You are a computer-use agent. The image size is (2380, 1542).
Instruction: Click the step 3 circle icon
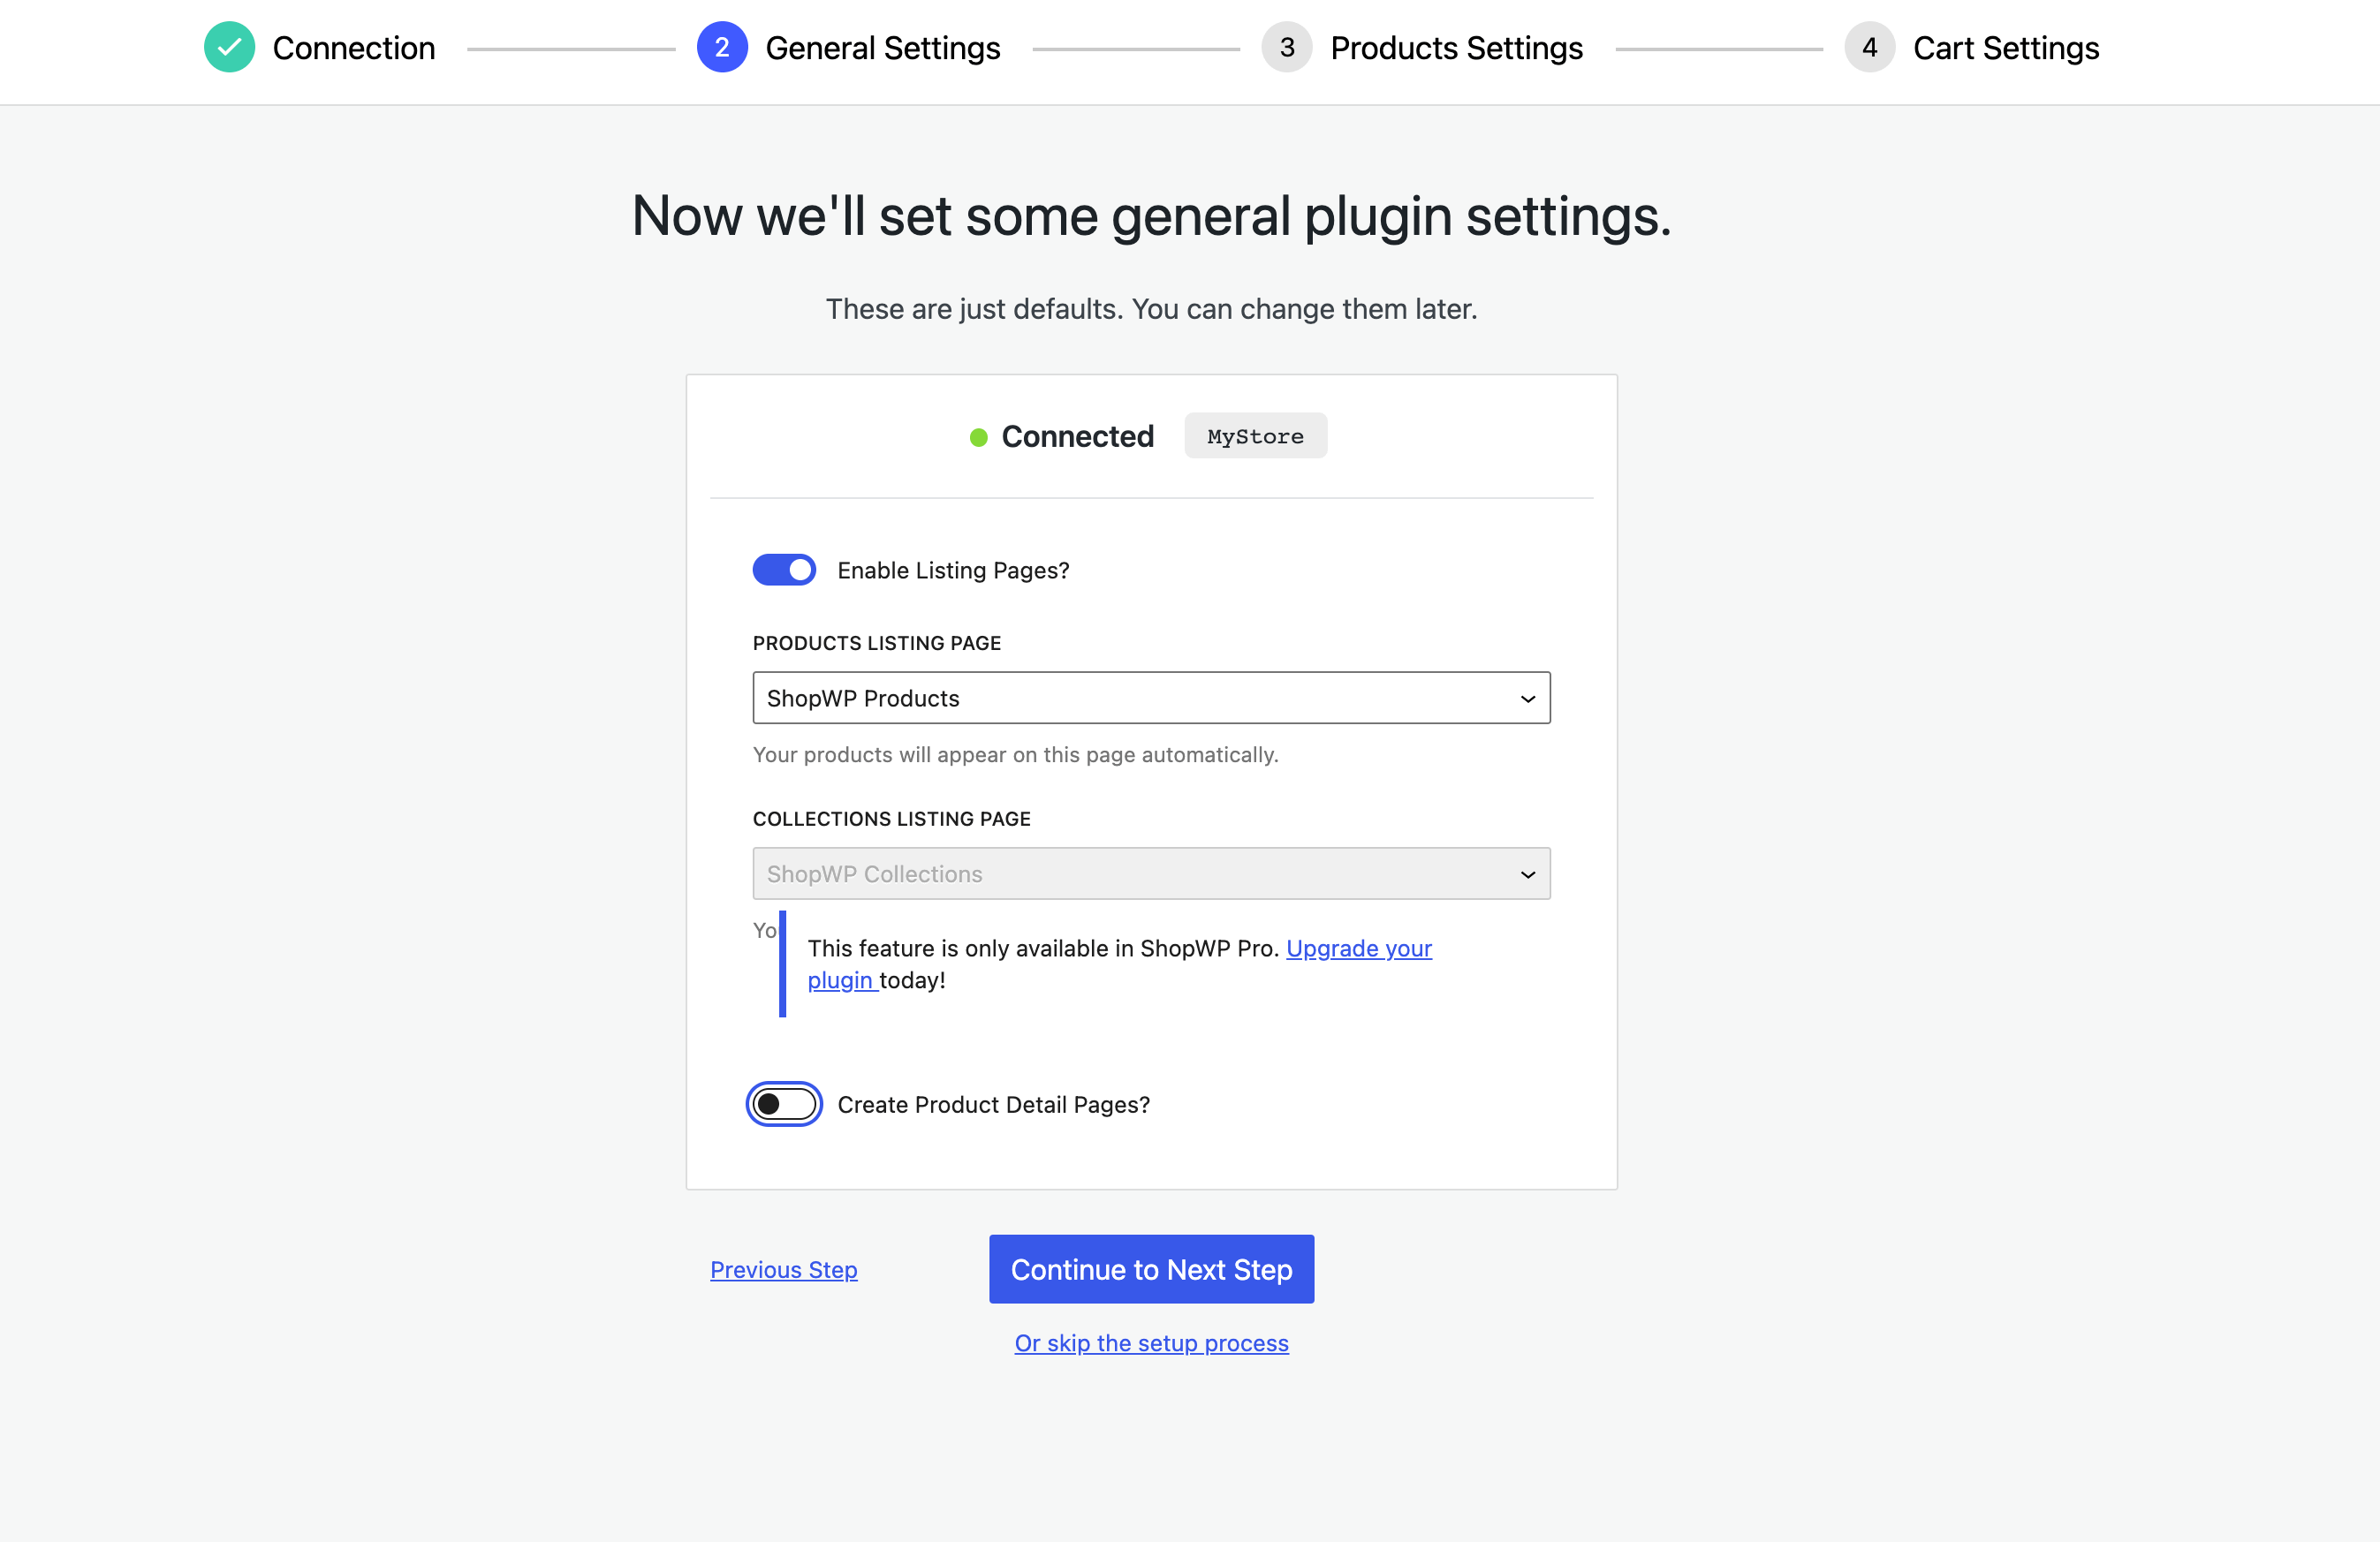tap(1287, 47)
